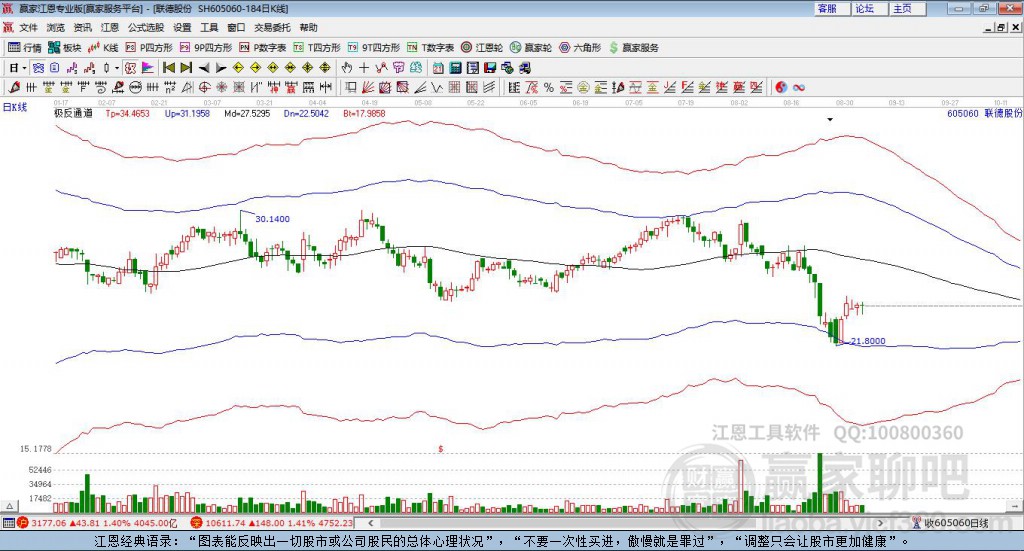Click the Tp=34.4653 value
Screen dimensions: 1024x551
click(127, 113)
